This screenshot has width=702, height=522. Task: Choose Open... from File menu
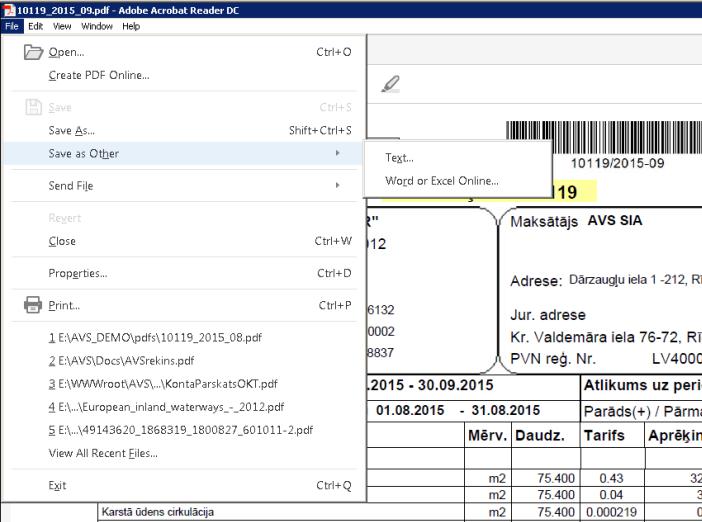[184, 52]
